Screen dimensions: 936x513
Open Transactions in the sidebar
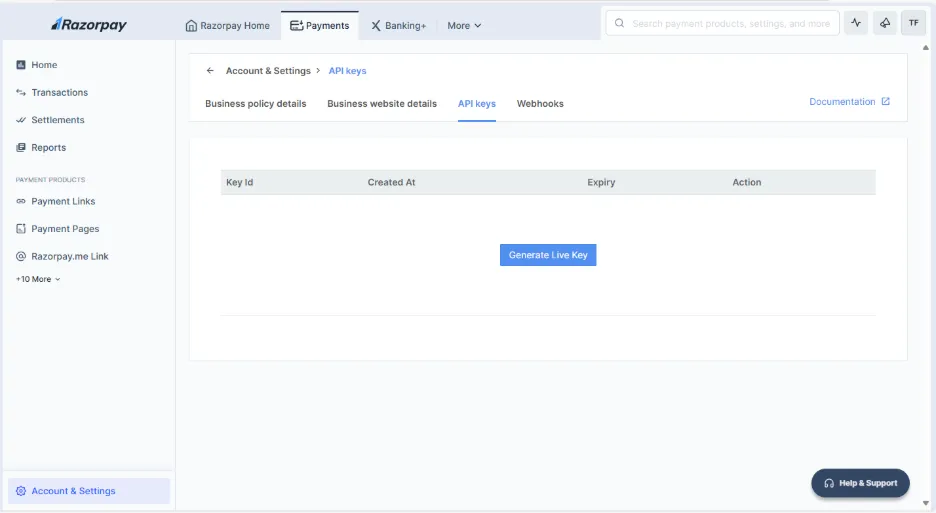[x=60, y=92]
